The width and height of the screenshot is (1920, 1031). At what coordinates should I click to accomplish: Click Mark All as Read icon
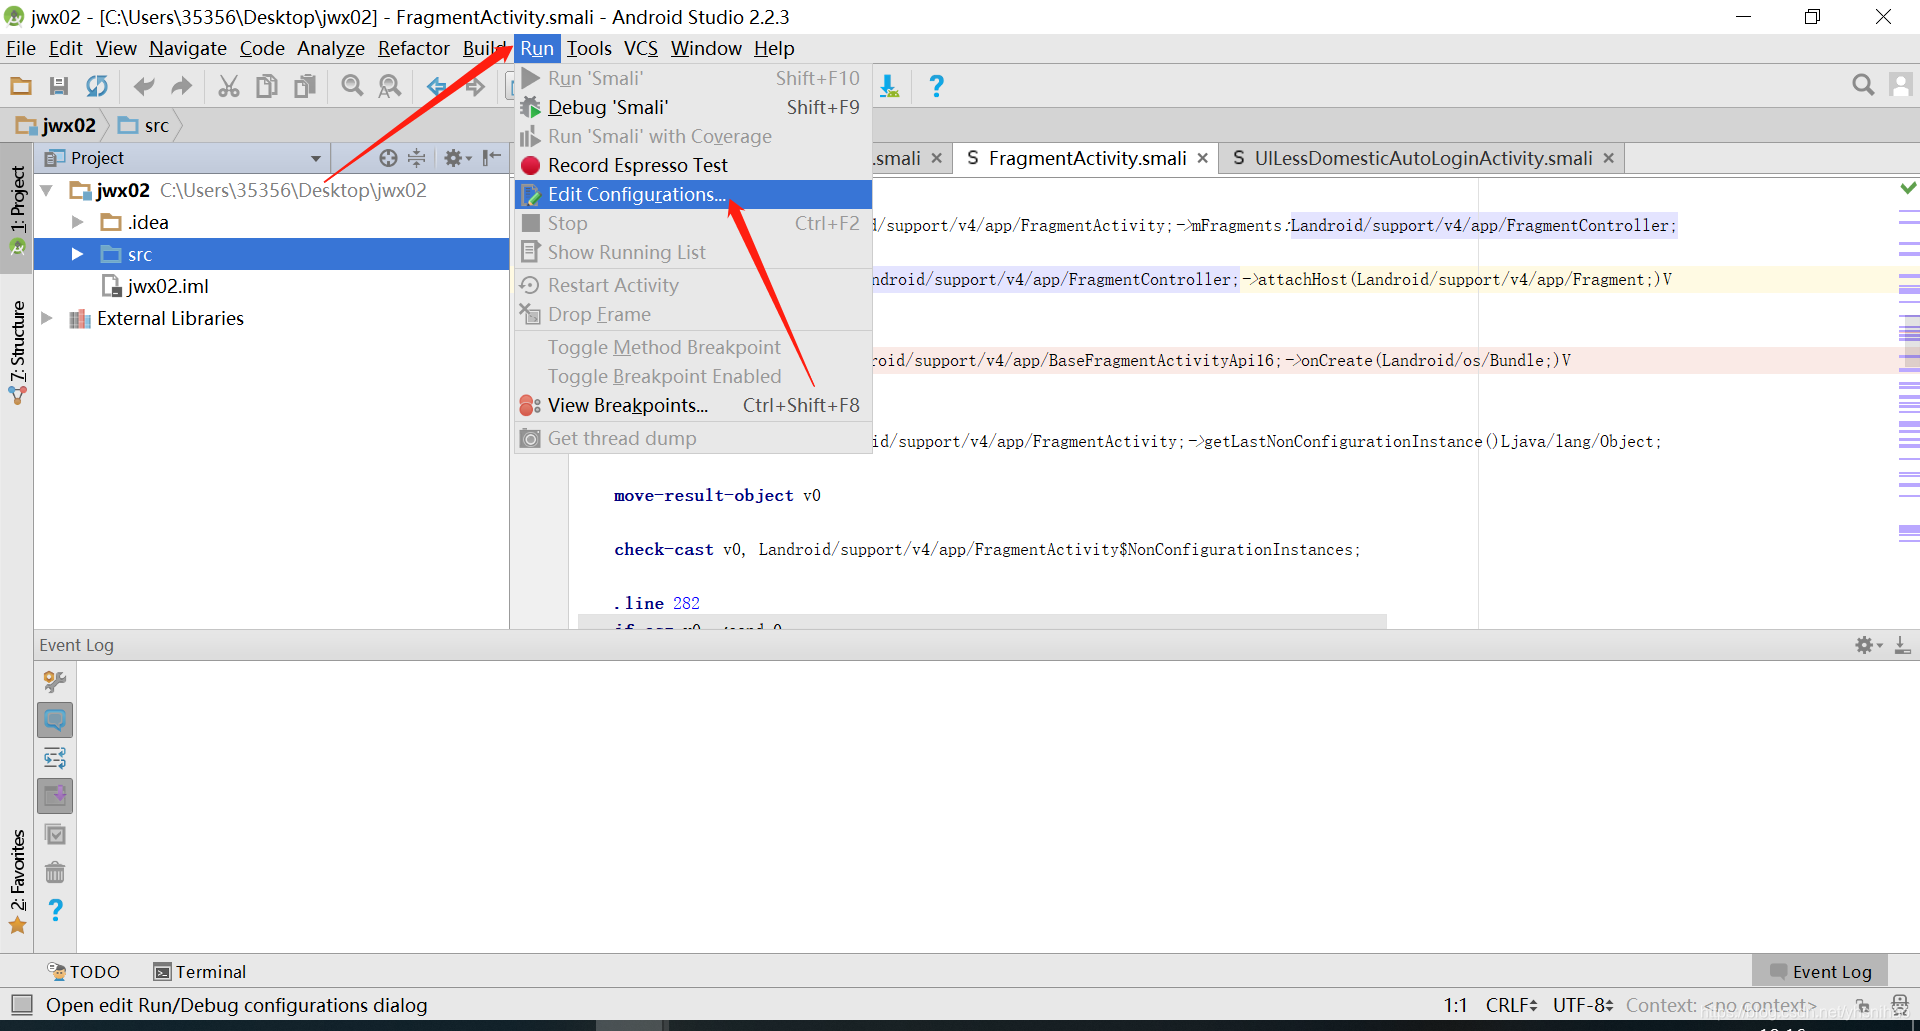tap(55, 834)
